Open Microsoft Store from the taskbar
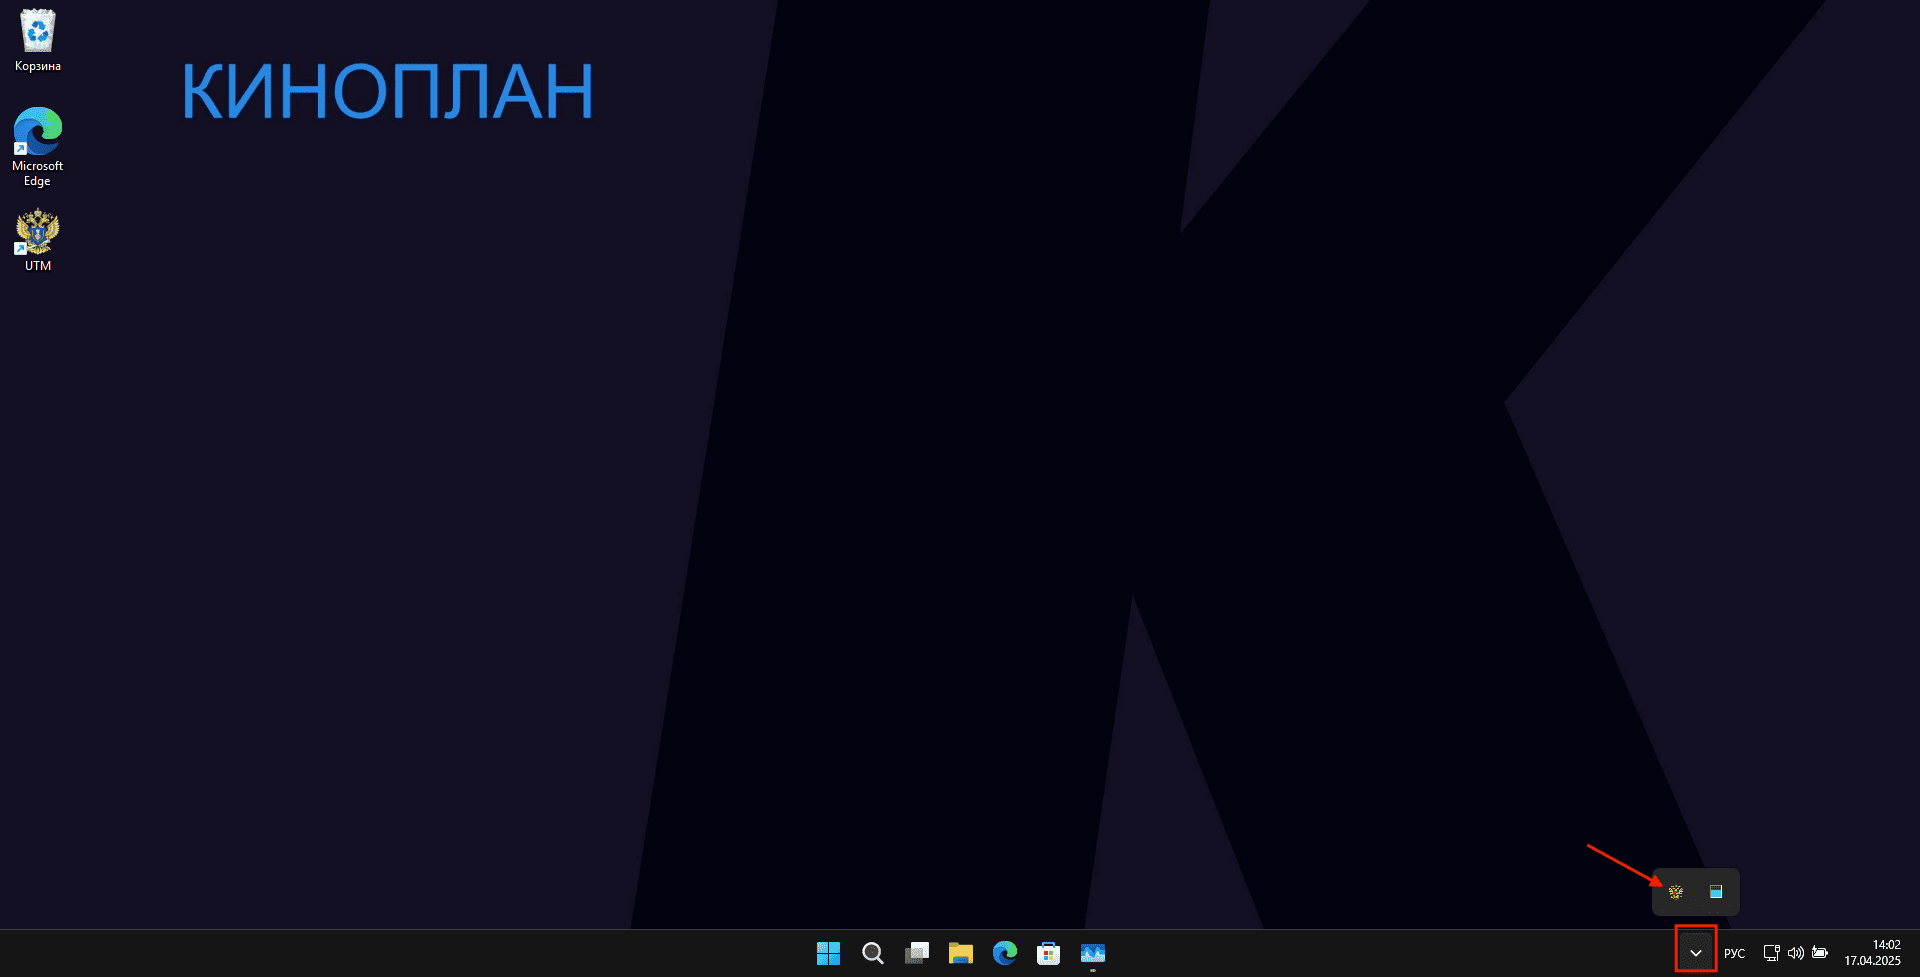The height and width of the screenshot is (977, 1920). coord(1048,953)
